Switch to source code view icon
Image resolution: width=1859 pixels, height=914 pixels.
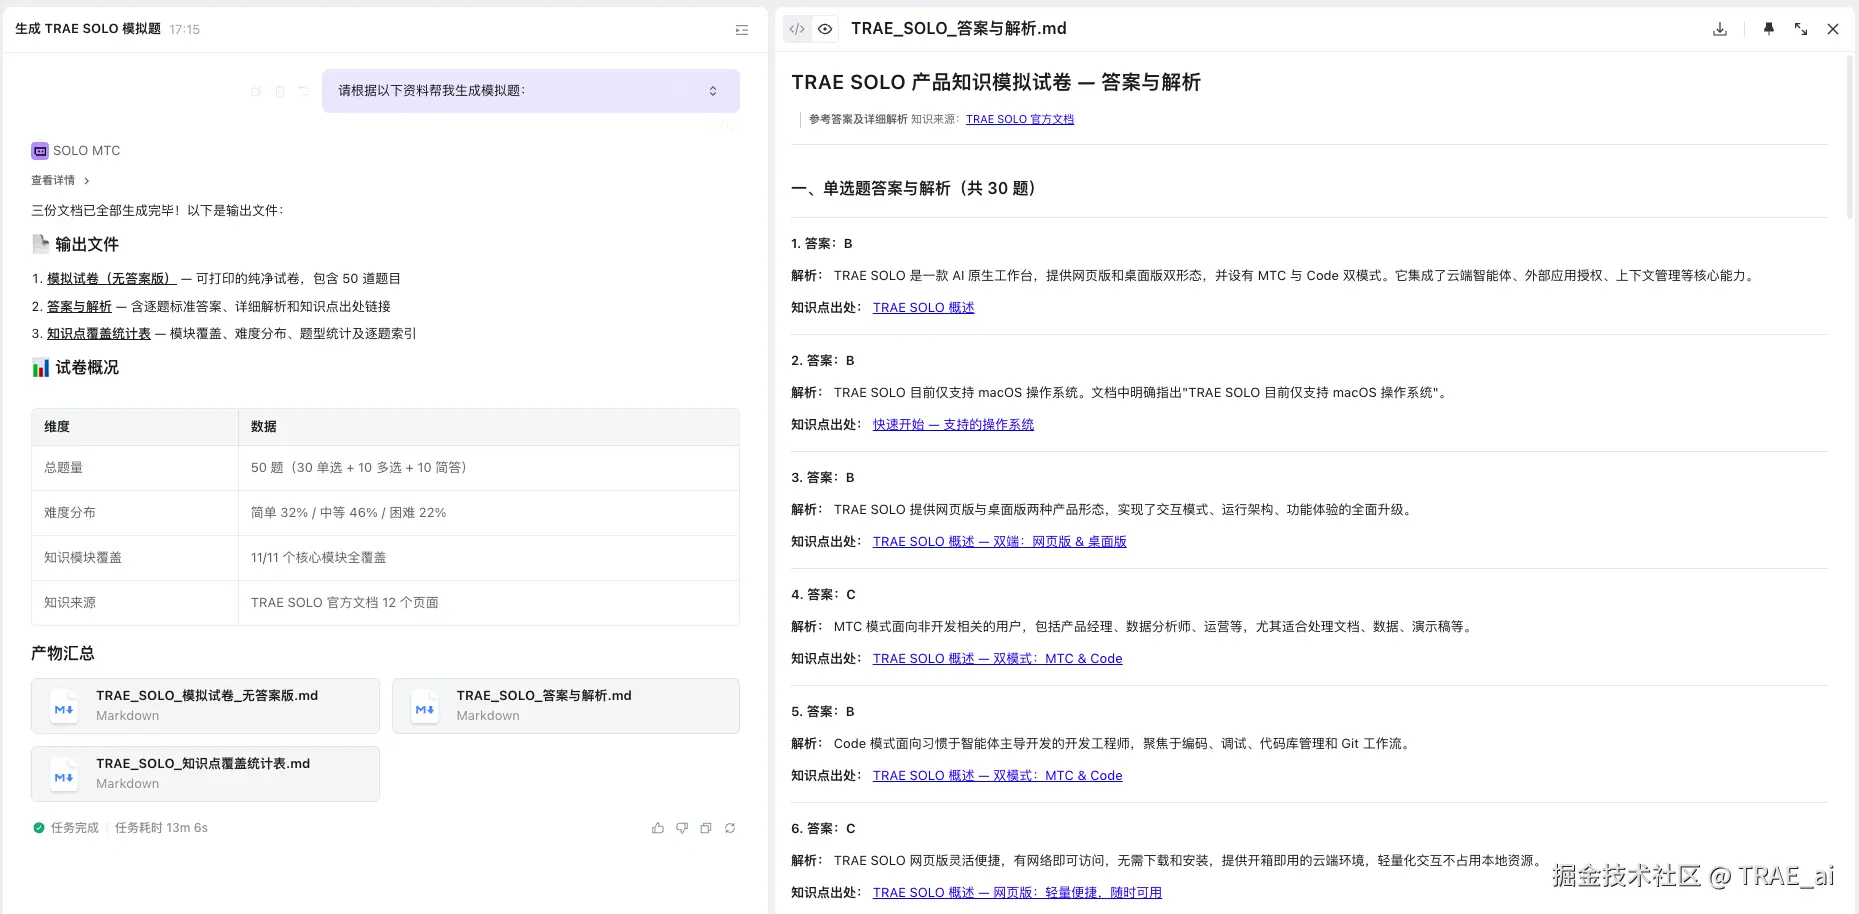pos(797,29)
